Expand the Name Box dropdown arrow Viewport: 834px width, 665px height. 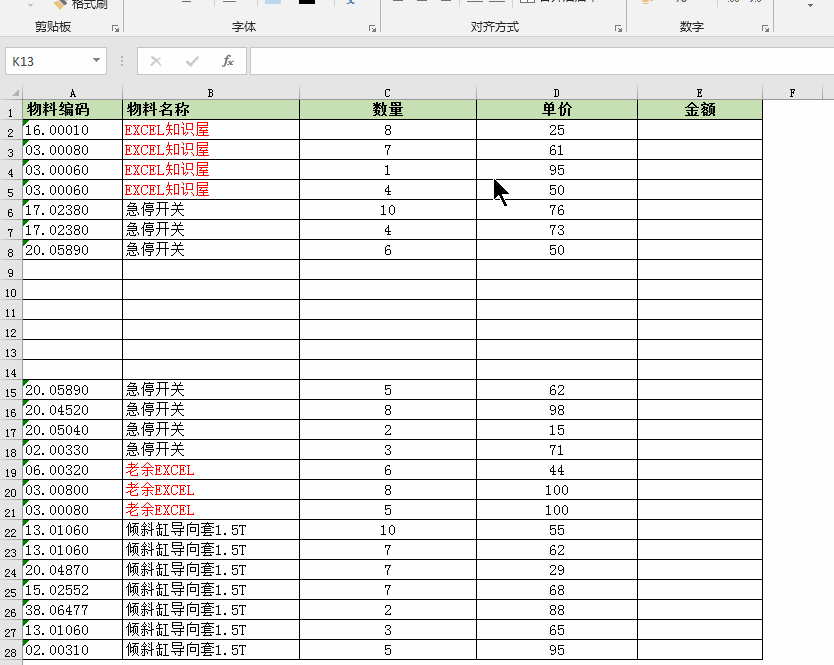click(x=96, y=60)
